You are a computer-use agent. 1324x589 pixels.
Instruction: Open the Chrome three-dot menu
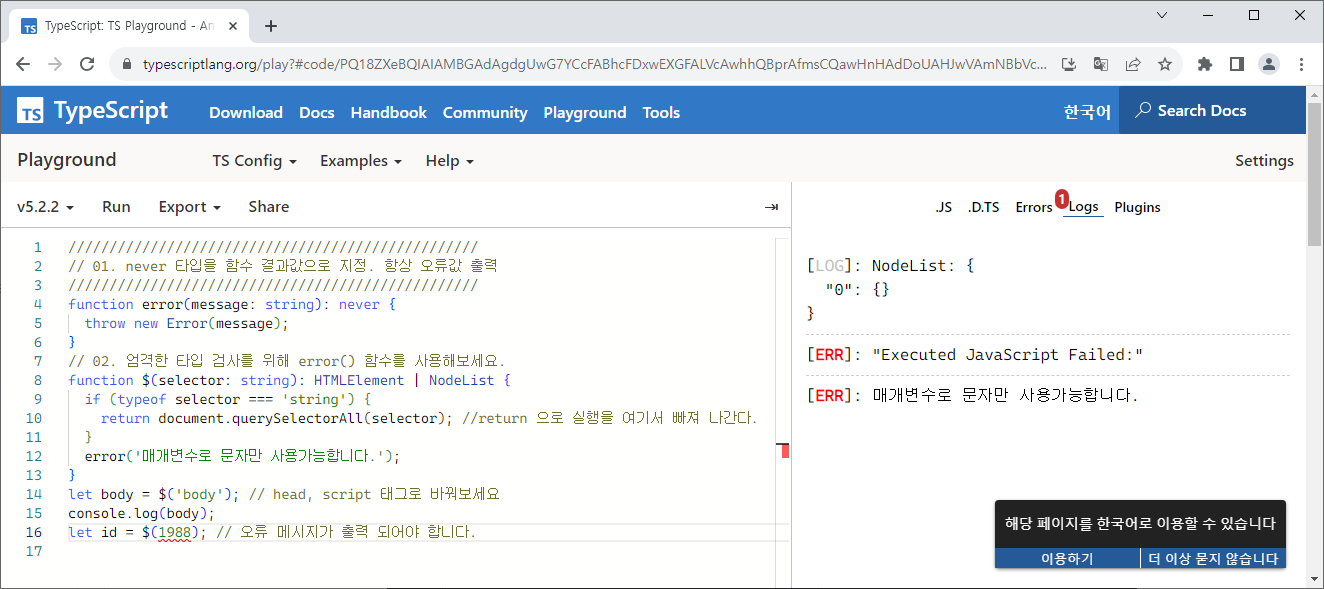click(x=1301, y=64)
